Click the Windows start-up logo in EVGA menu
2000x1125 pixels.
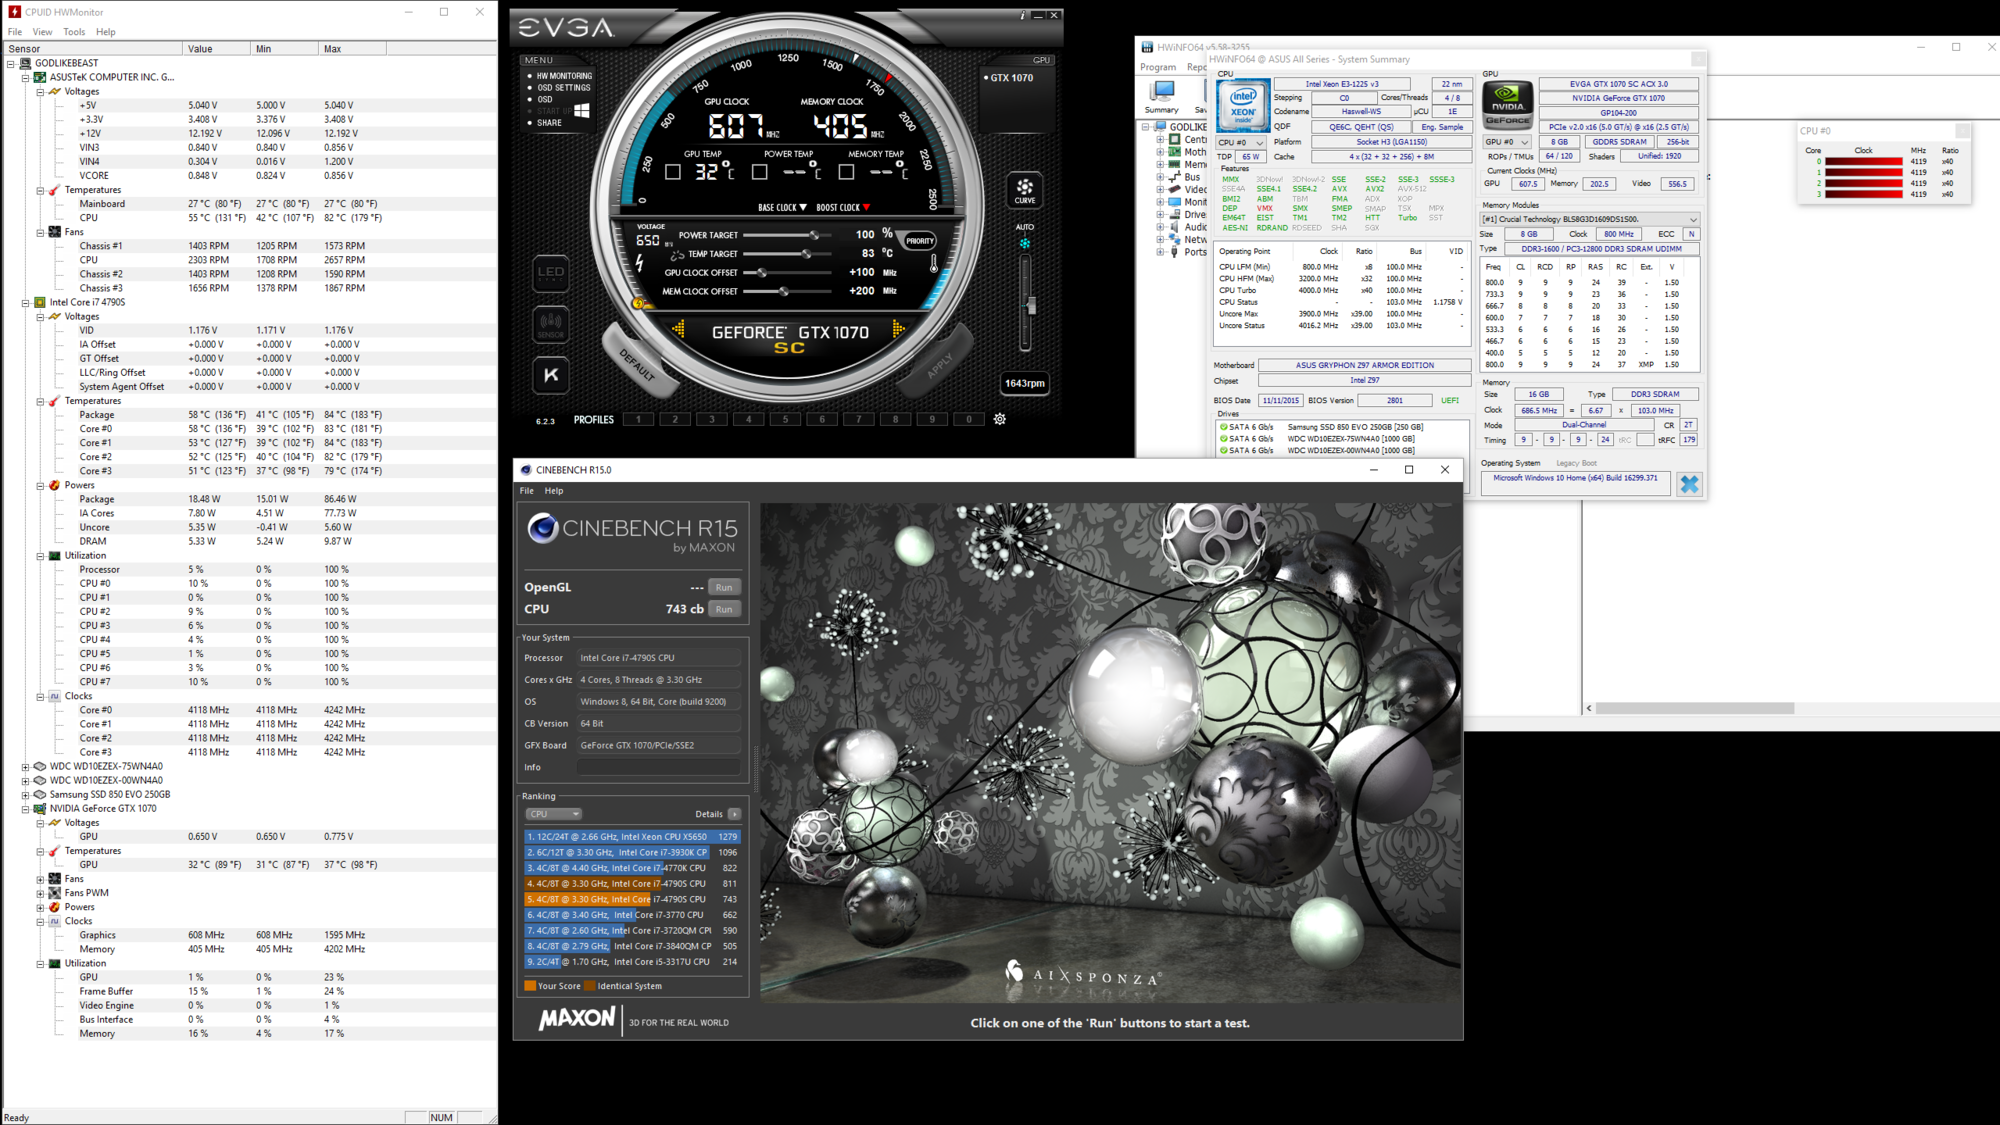(581, 111)
